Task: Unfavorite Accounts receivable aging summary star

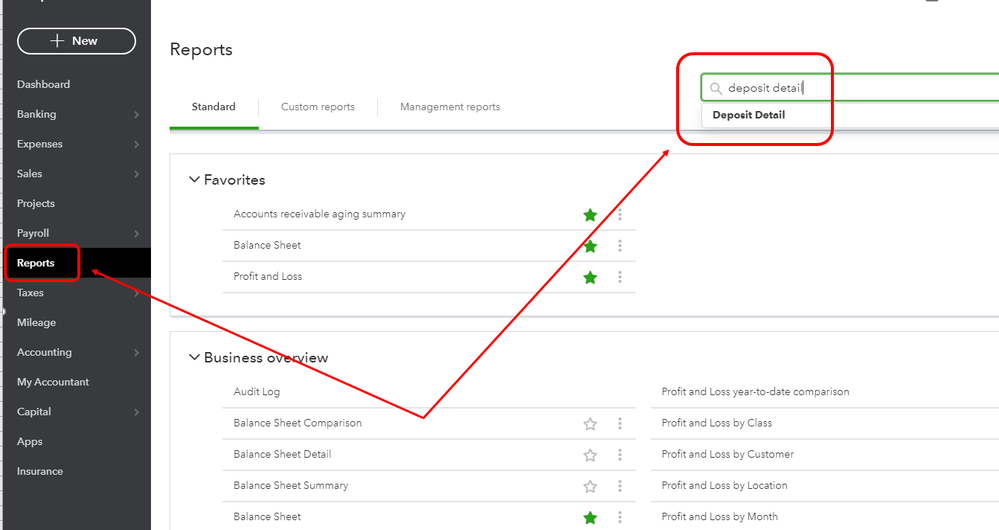Action: click(x=590, y=215)
